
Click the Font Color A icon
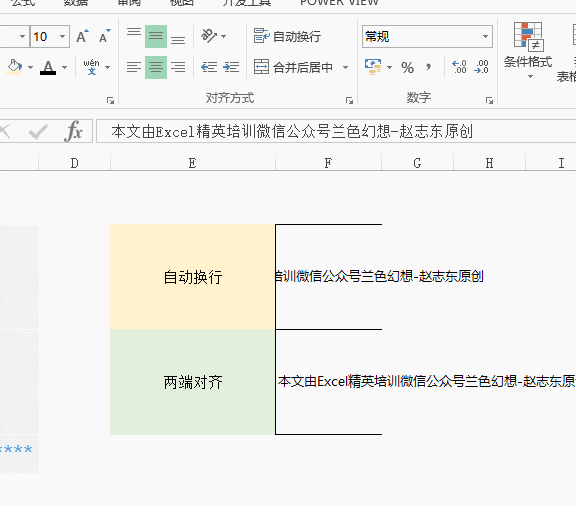click(48, 67)
